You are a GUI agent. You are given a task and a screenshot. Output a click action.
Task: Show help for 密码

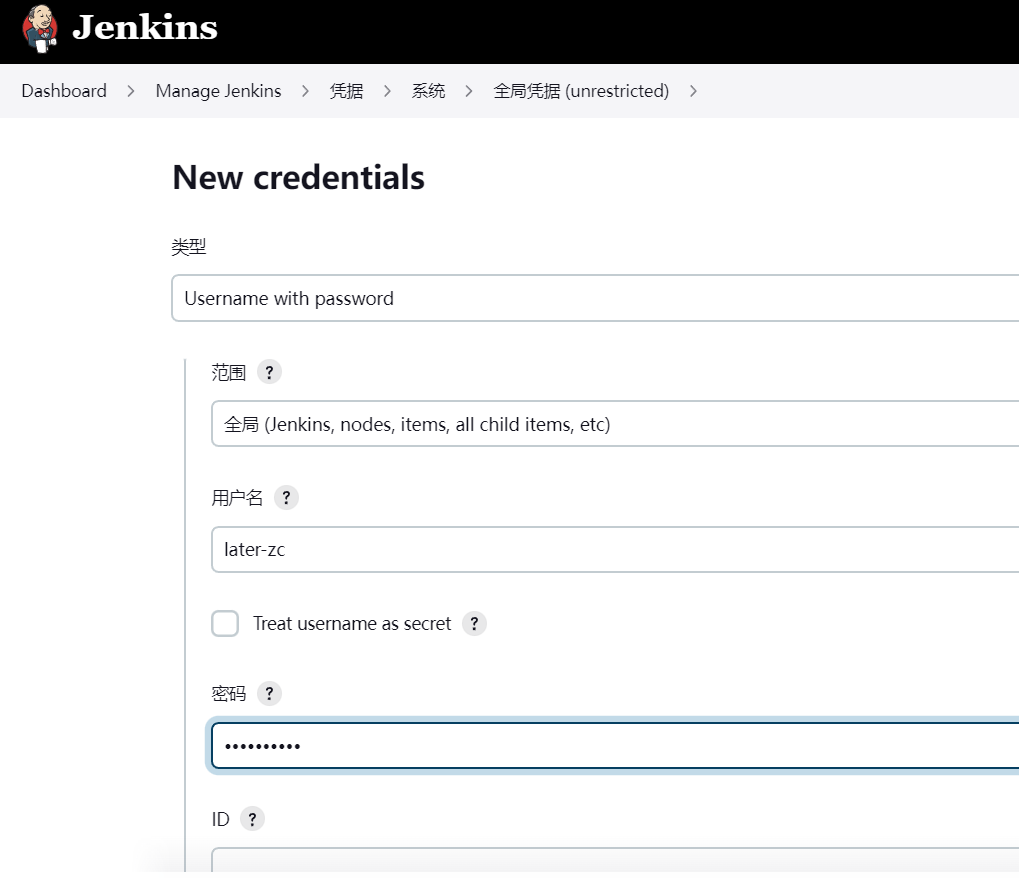click(x=269, y=693)
